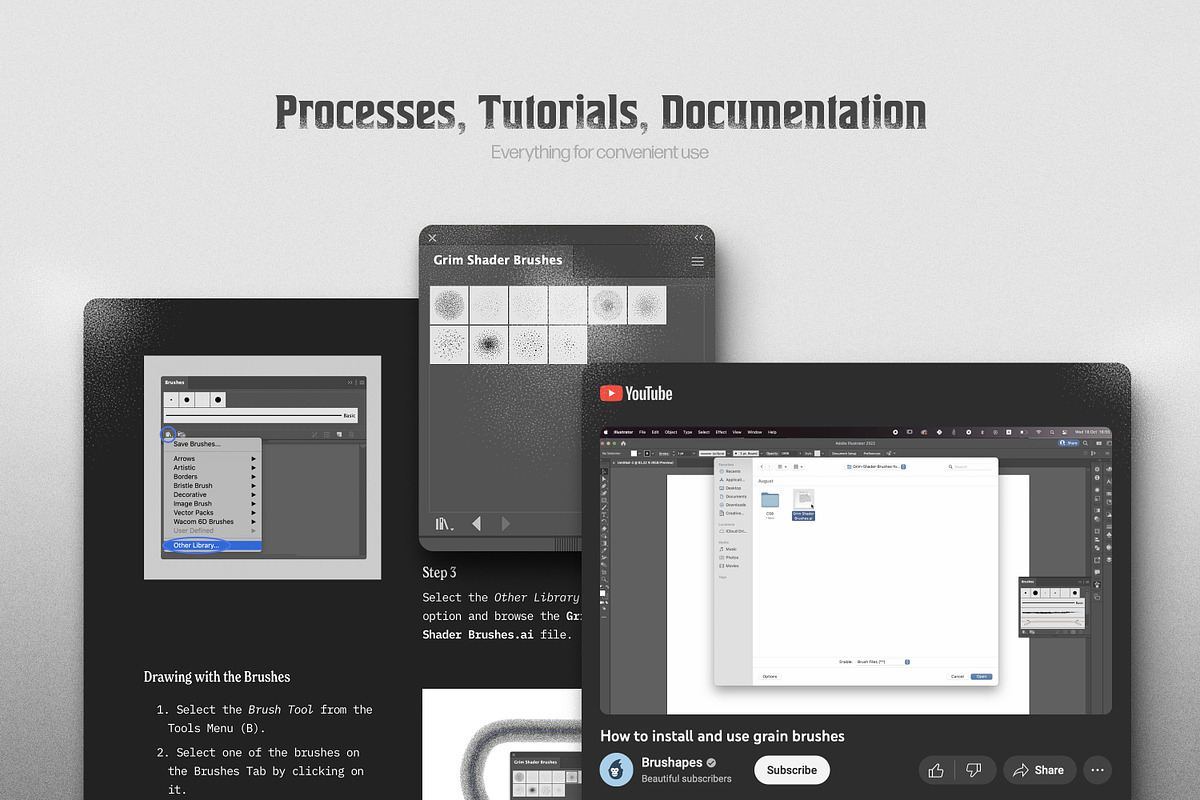The height and width of the screenshot is (800, 1200).
Task: Click the Share button under video
Action: tap(1038, 770)
